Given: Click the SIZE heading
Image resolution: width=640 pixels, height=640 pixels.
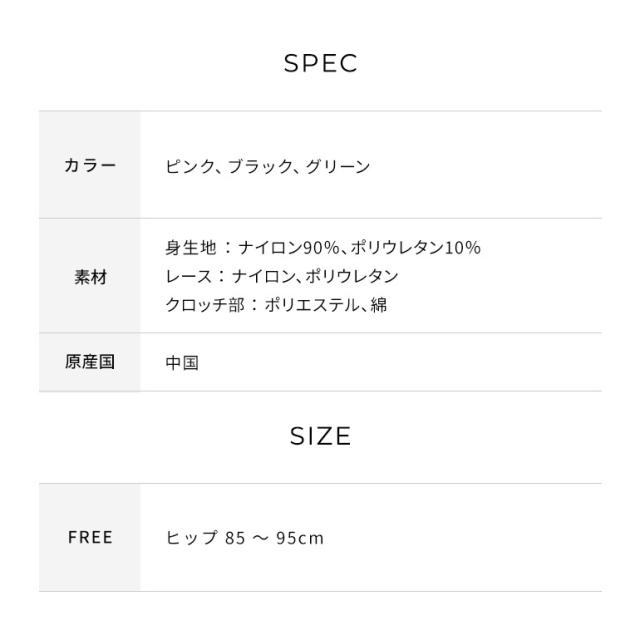Looking at the screenshot, I should point(320,437).
